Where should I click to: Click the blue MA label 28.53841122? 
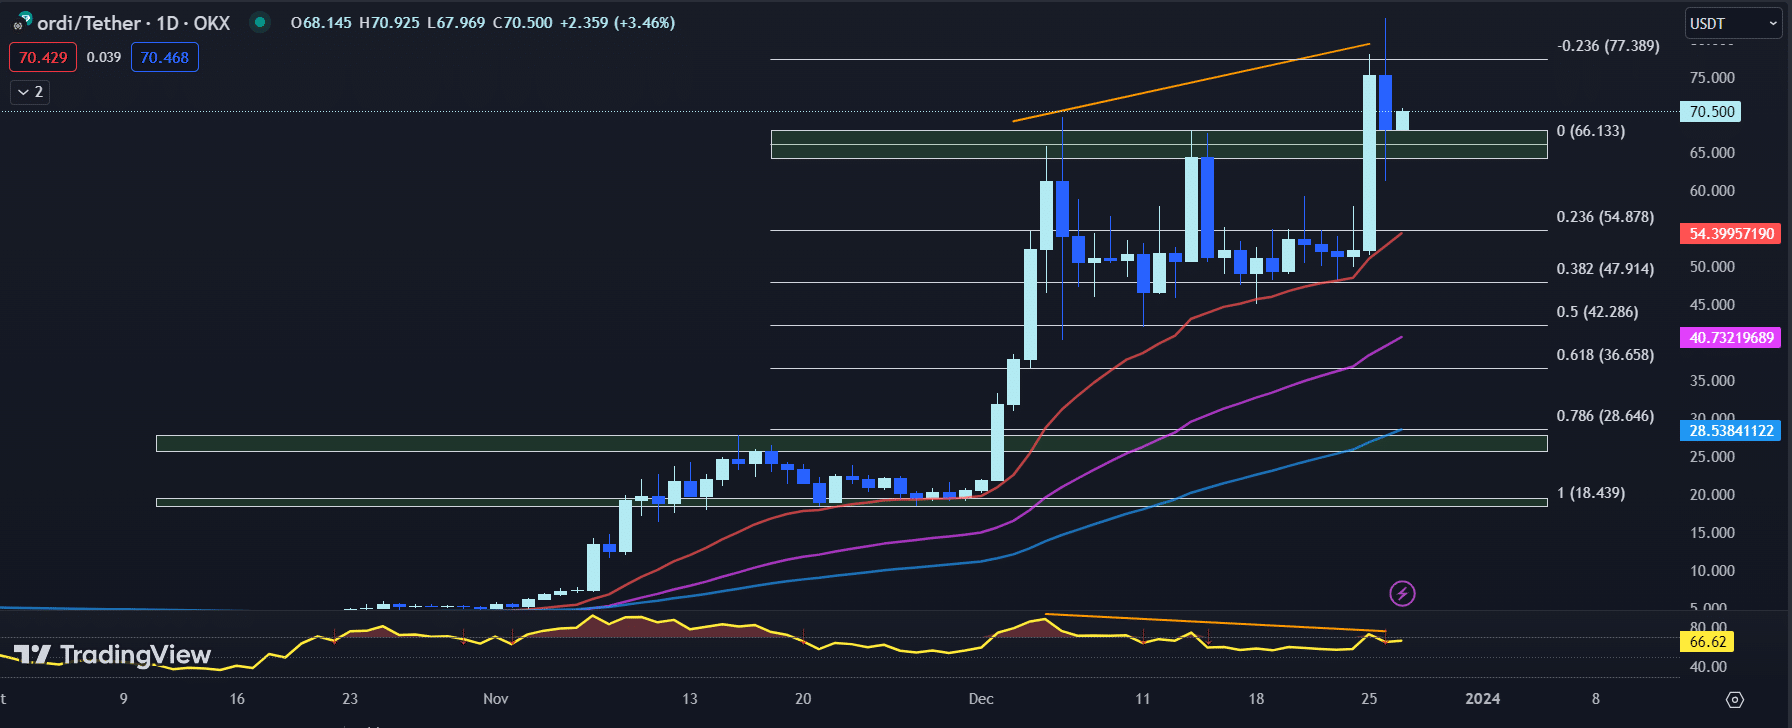[1731, 431]
